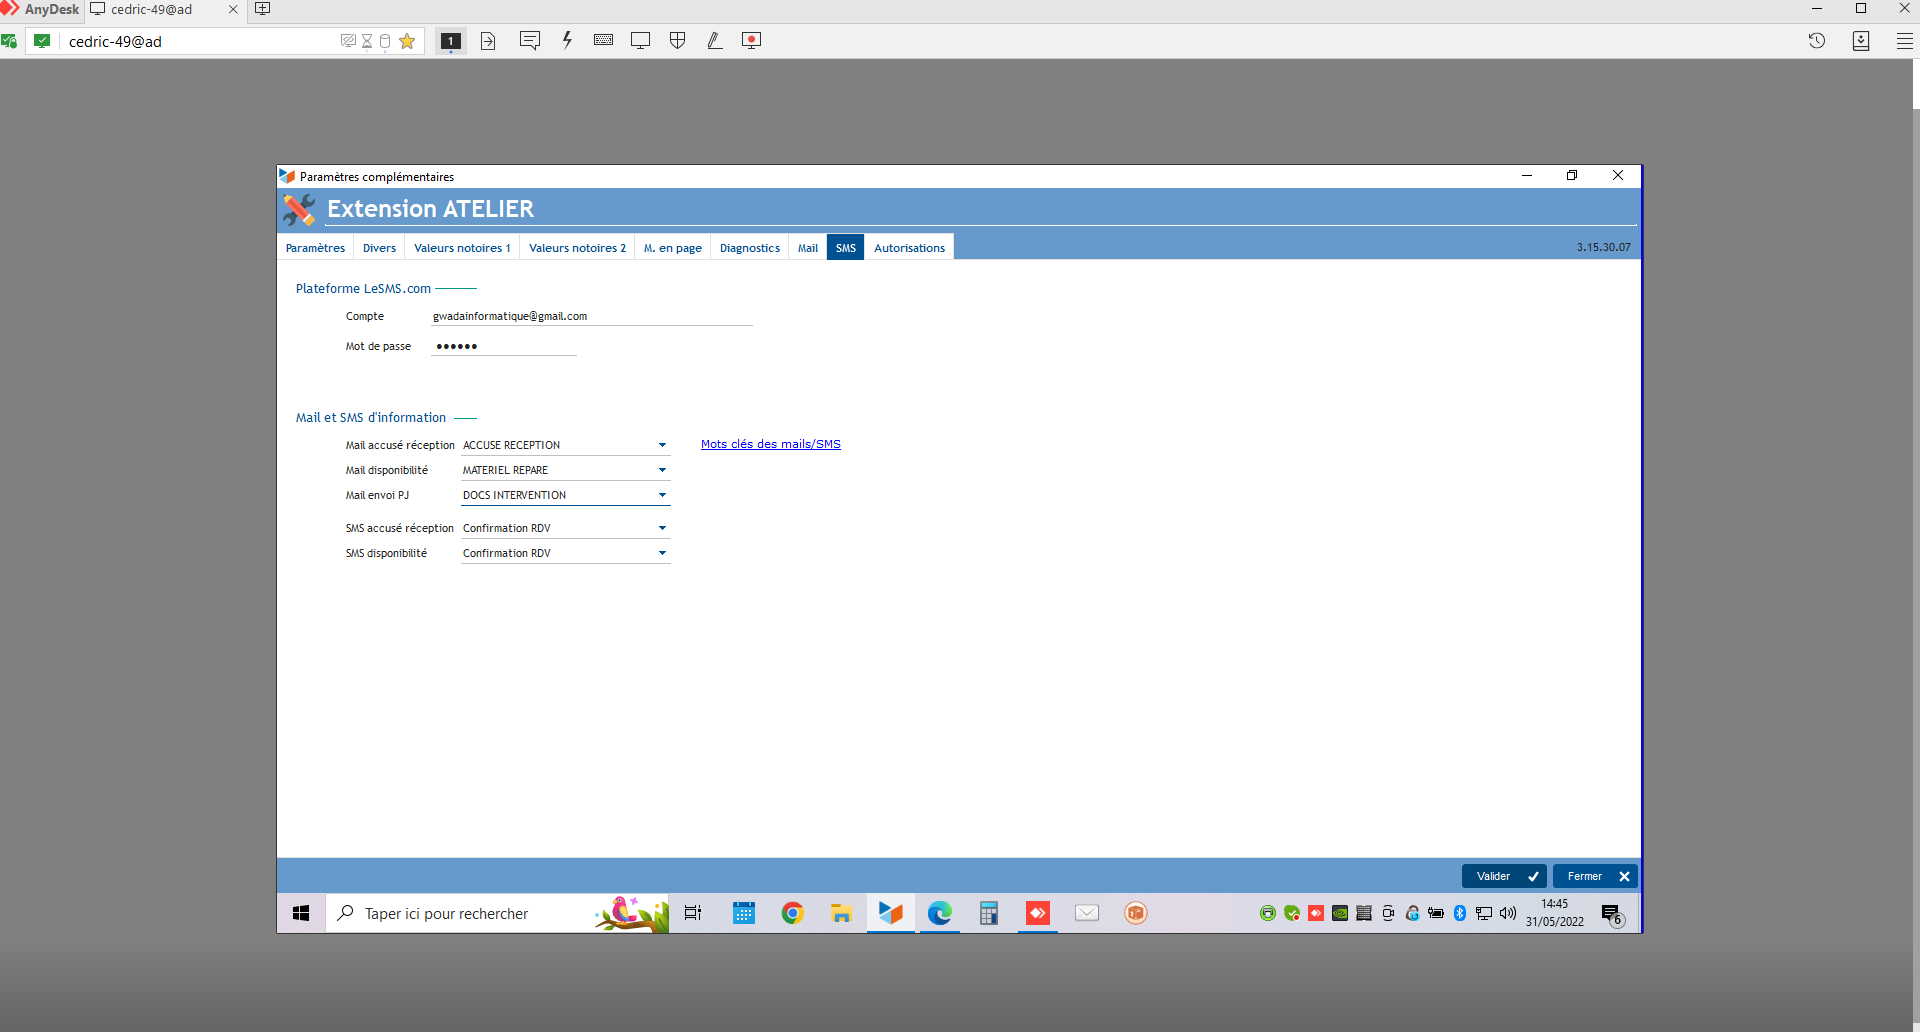The width and height of the screenshot is (1920, 1032).
Task: Click the lightning bolt actions icon
Action: (x=567, y=41)
